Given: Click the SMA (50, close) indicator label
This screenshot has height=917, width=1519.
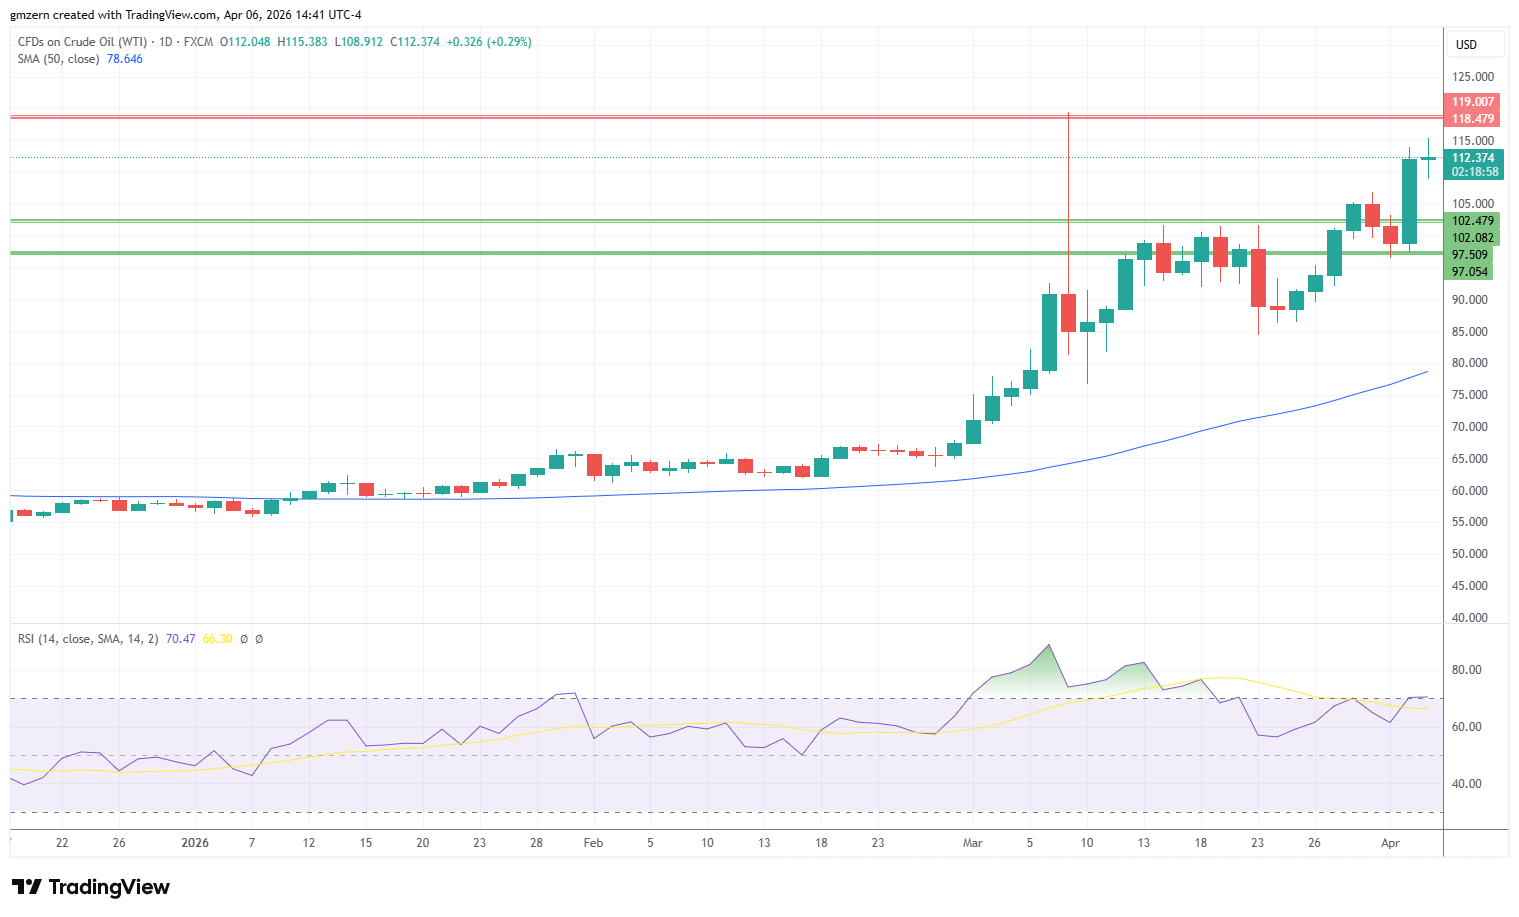Looking at the screenshot, I should click(x=59, y=59).
